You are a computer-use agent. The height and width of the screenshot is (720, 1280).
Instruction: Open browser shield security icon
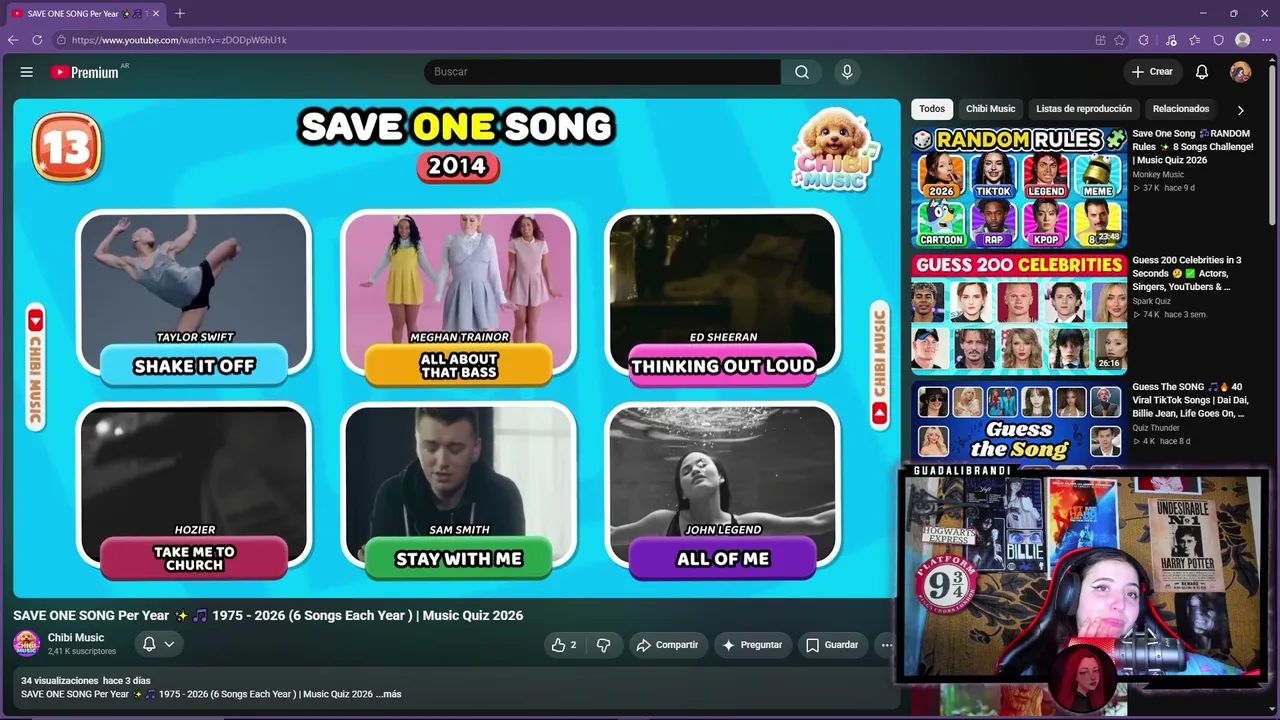click(1218, 40)
